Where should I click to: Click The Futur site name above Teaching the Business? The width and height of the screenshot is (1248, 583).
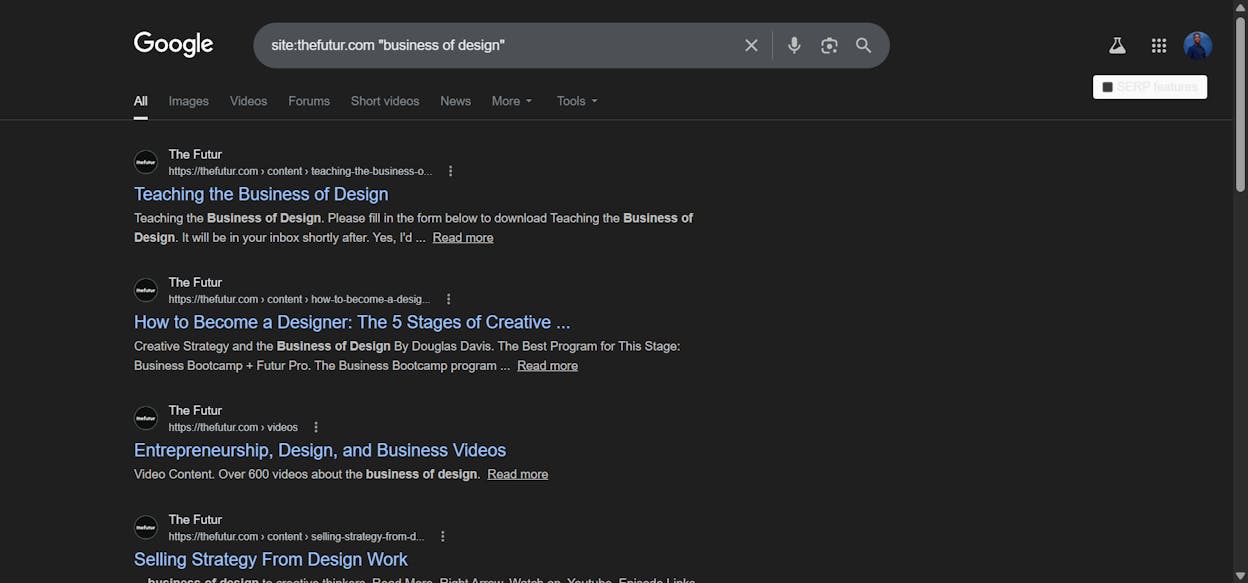pos(195,154)
